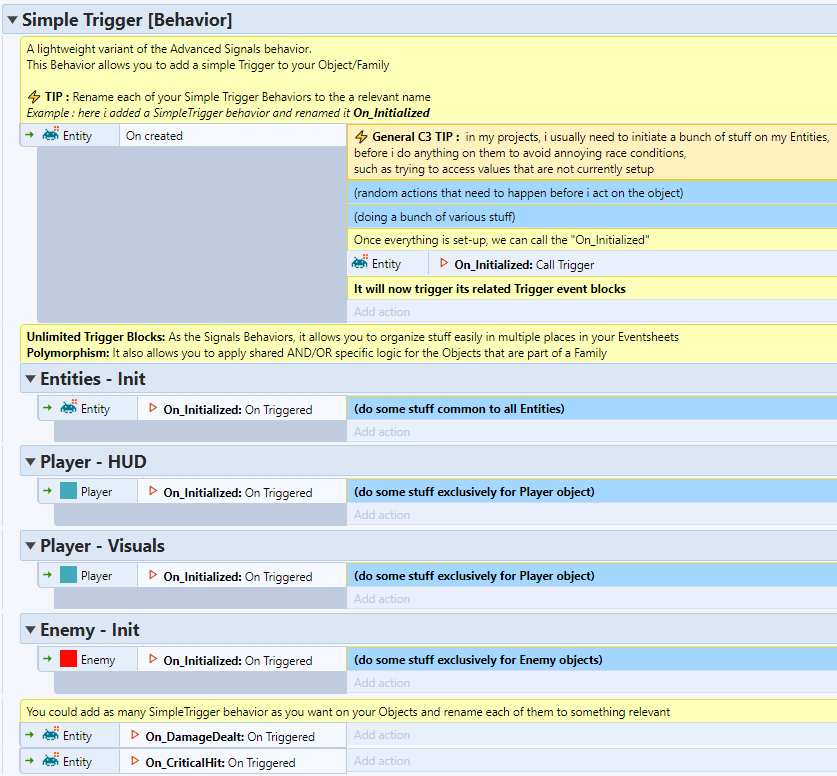This screenshot has height=776, width=837.
Task: Collapse the Player - Visuals group
Action: pyautogui.click(x=30, y=546)
